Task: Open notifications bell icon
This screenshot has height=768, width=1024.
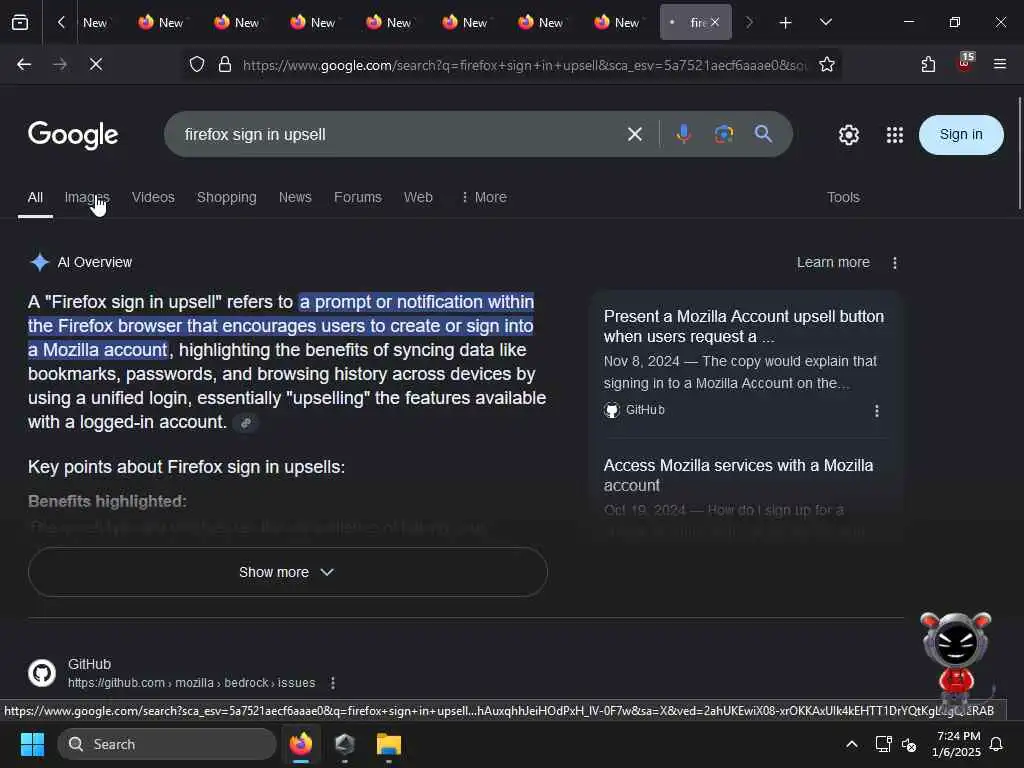Action: (x=997, y=744)
